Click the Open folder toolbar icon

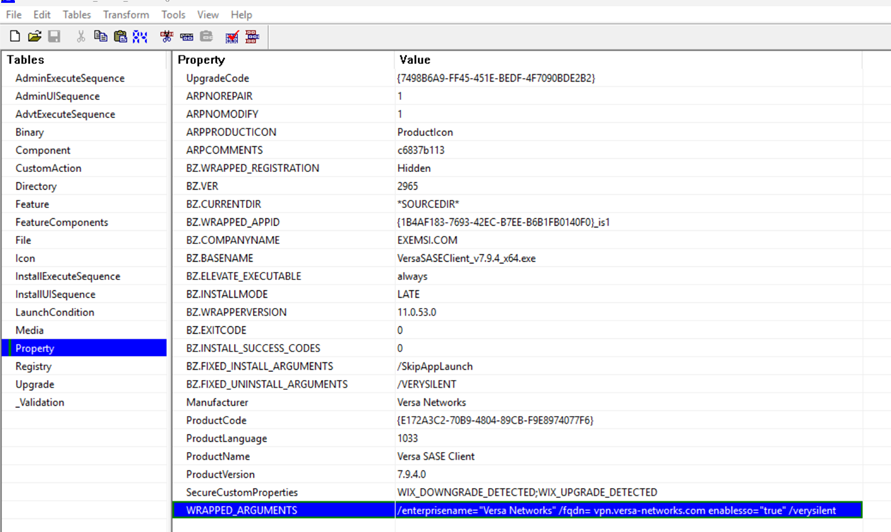coord(35,37)
